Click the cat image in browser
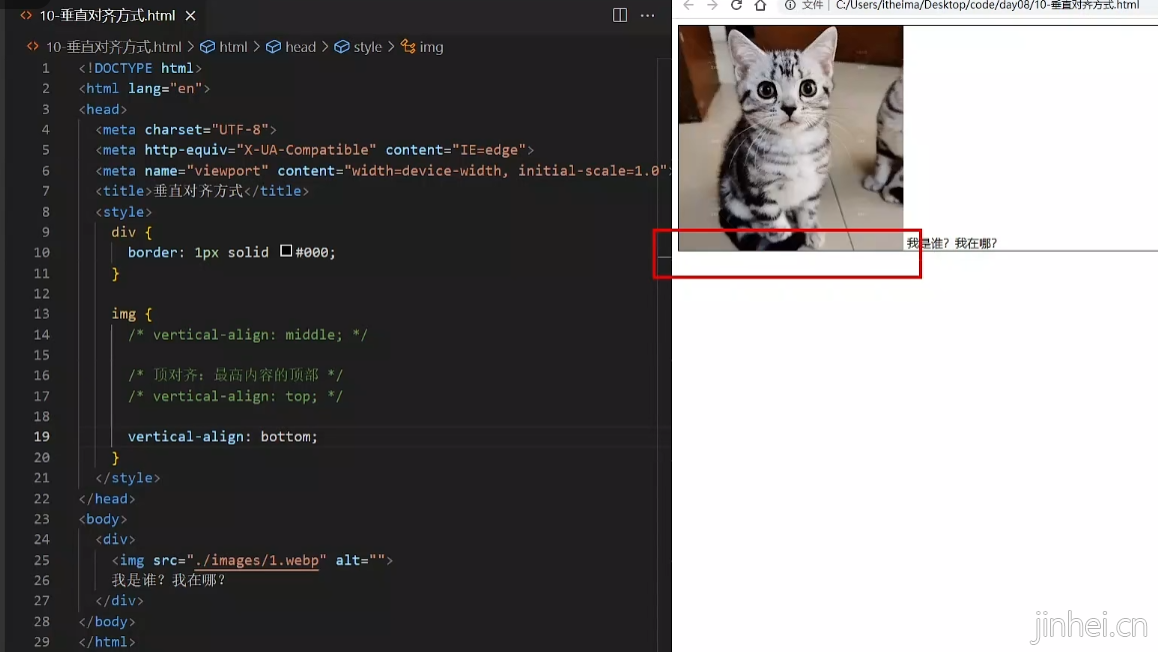Image resolution: width=1158 pixels, height=652 pixels. (790, 138)
